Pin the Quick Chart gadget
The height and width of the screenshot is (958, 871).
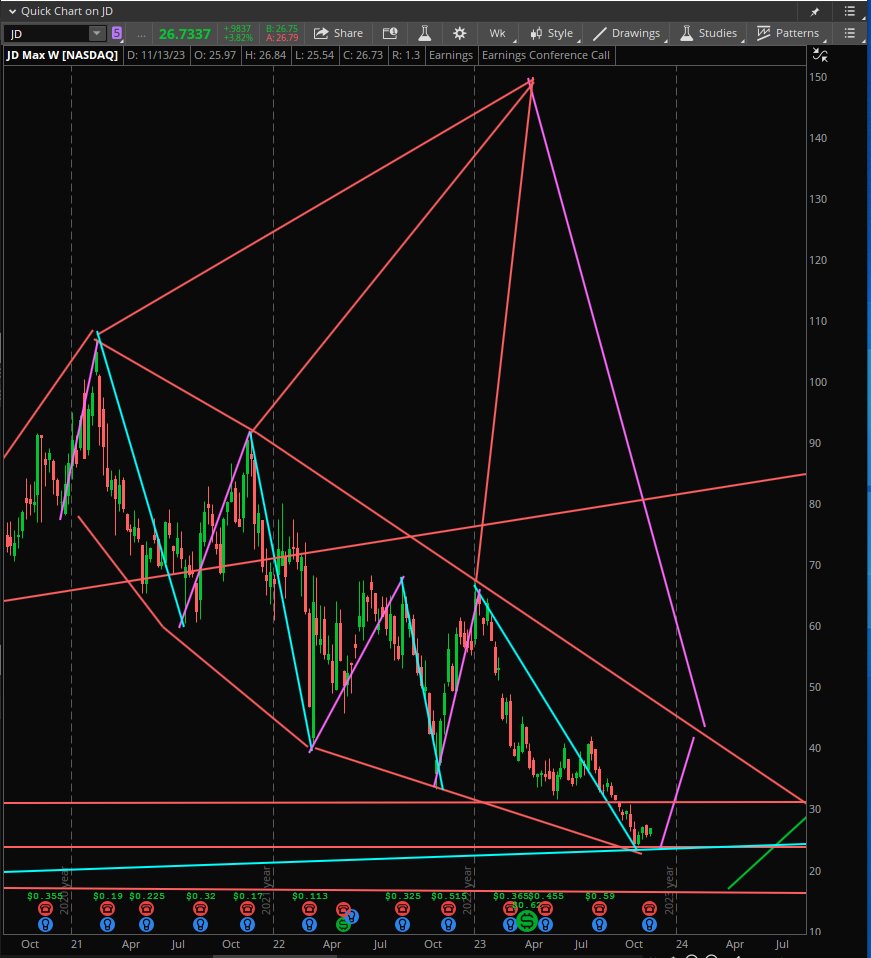click(815, 12)
